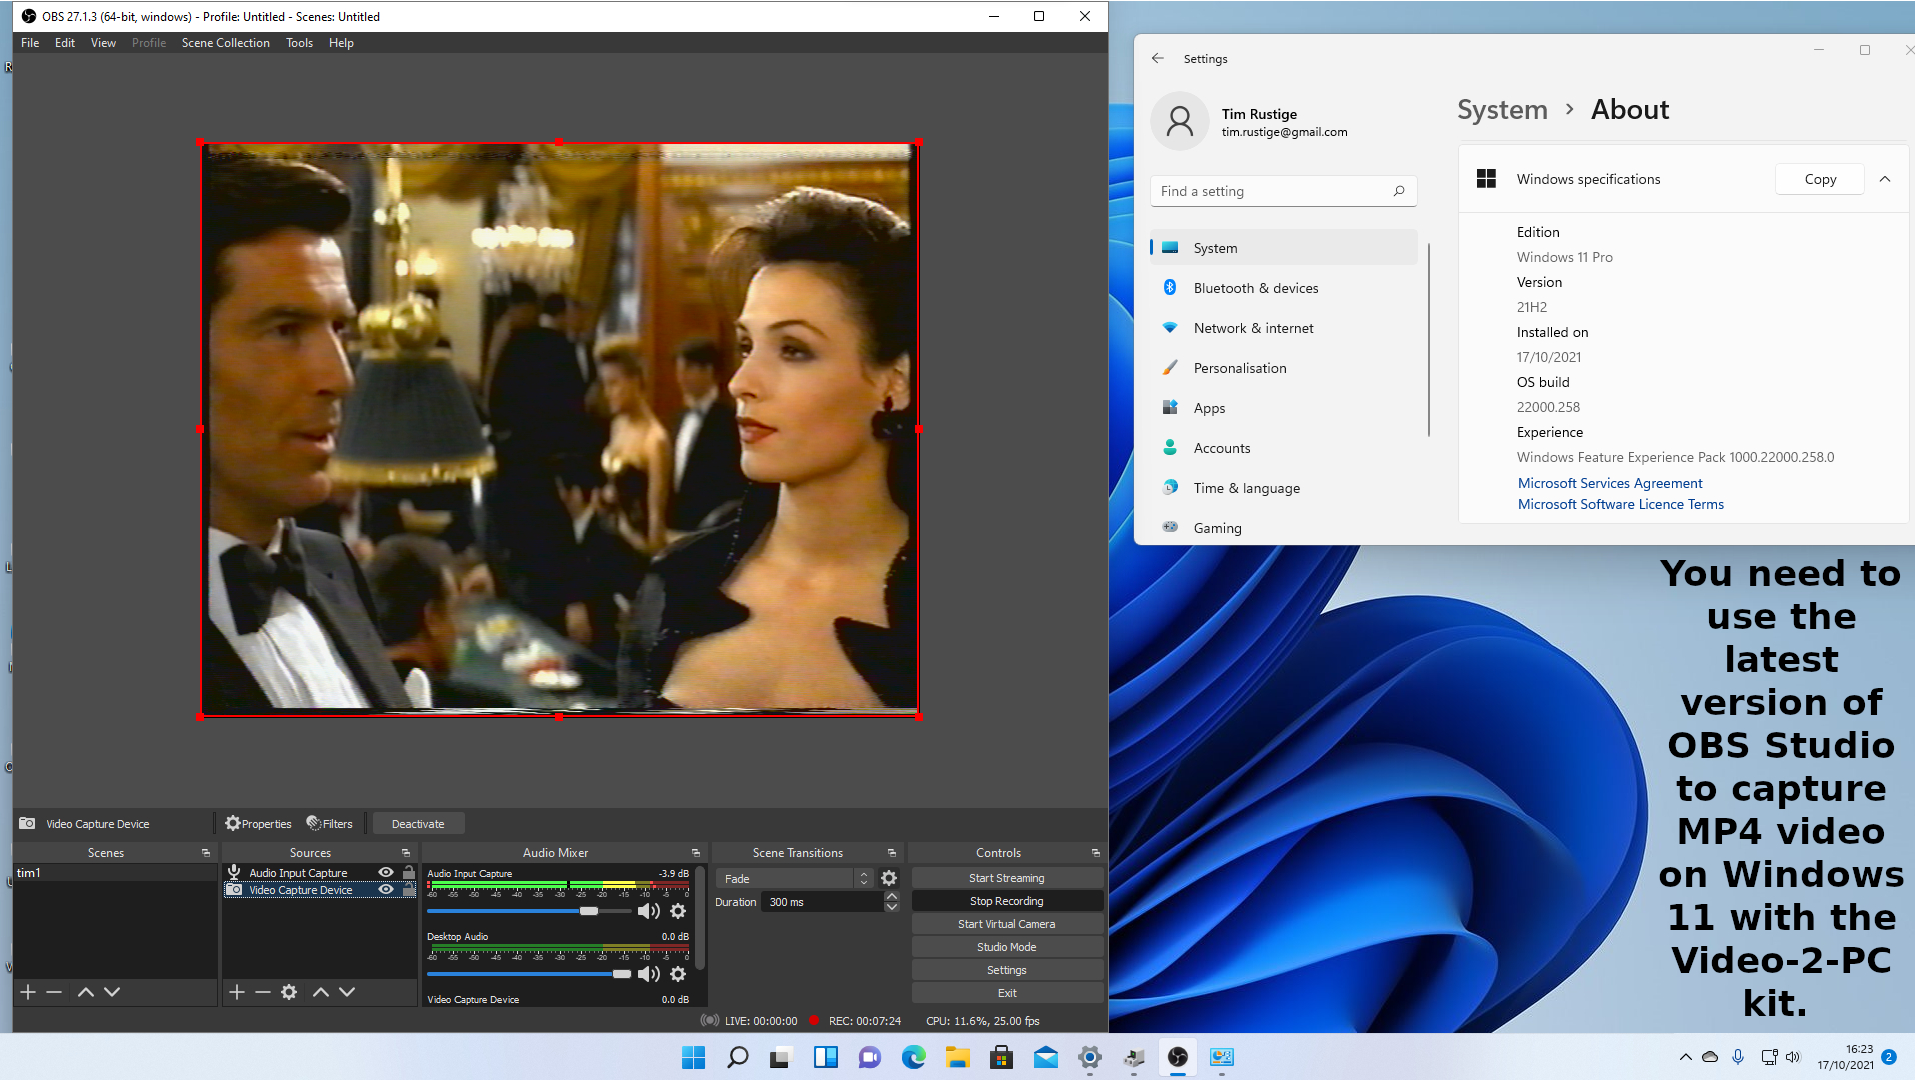Open the View menu in OBS
Screen dimensions: 1917x1080
[103, 43]
